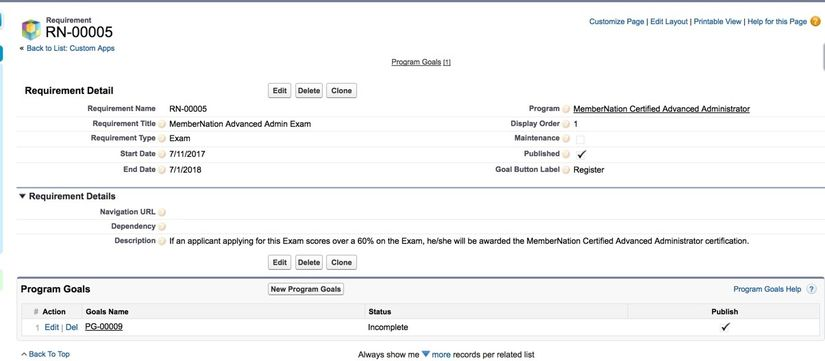Click help bubble next to Description
This screenshot has height=361, width=825.
point(162,241)
